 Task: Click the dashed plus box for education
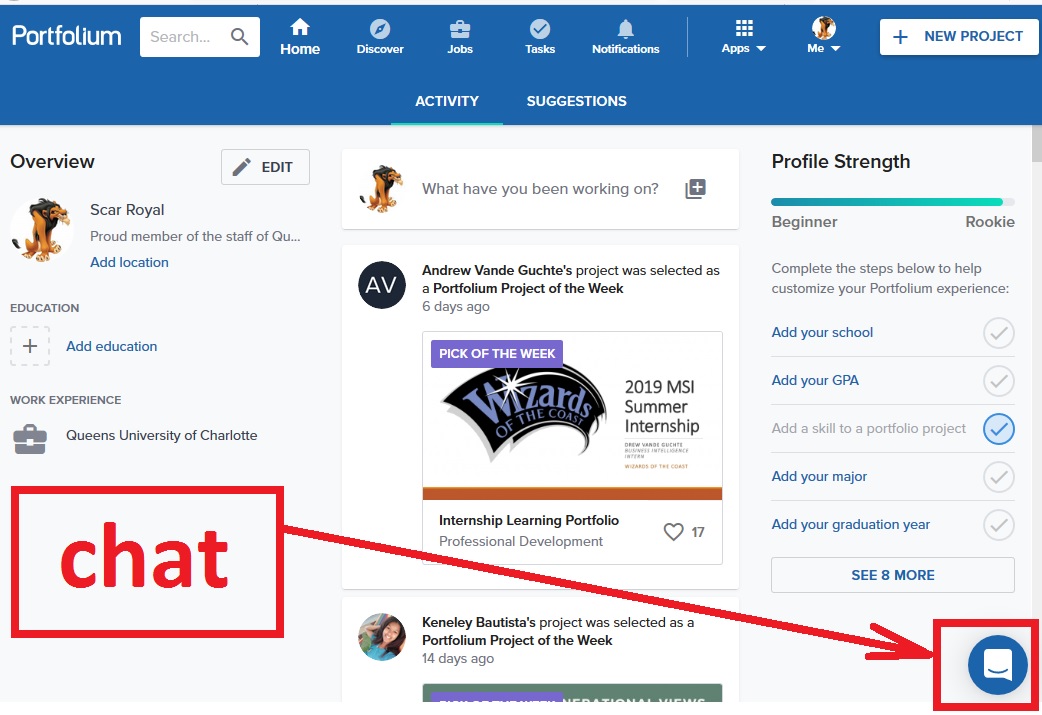point(30,346)
